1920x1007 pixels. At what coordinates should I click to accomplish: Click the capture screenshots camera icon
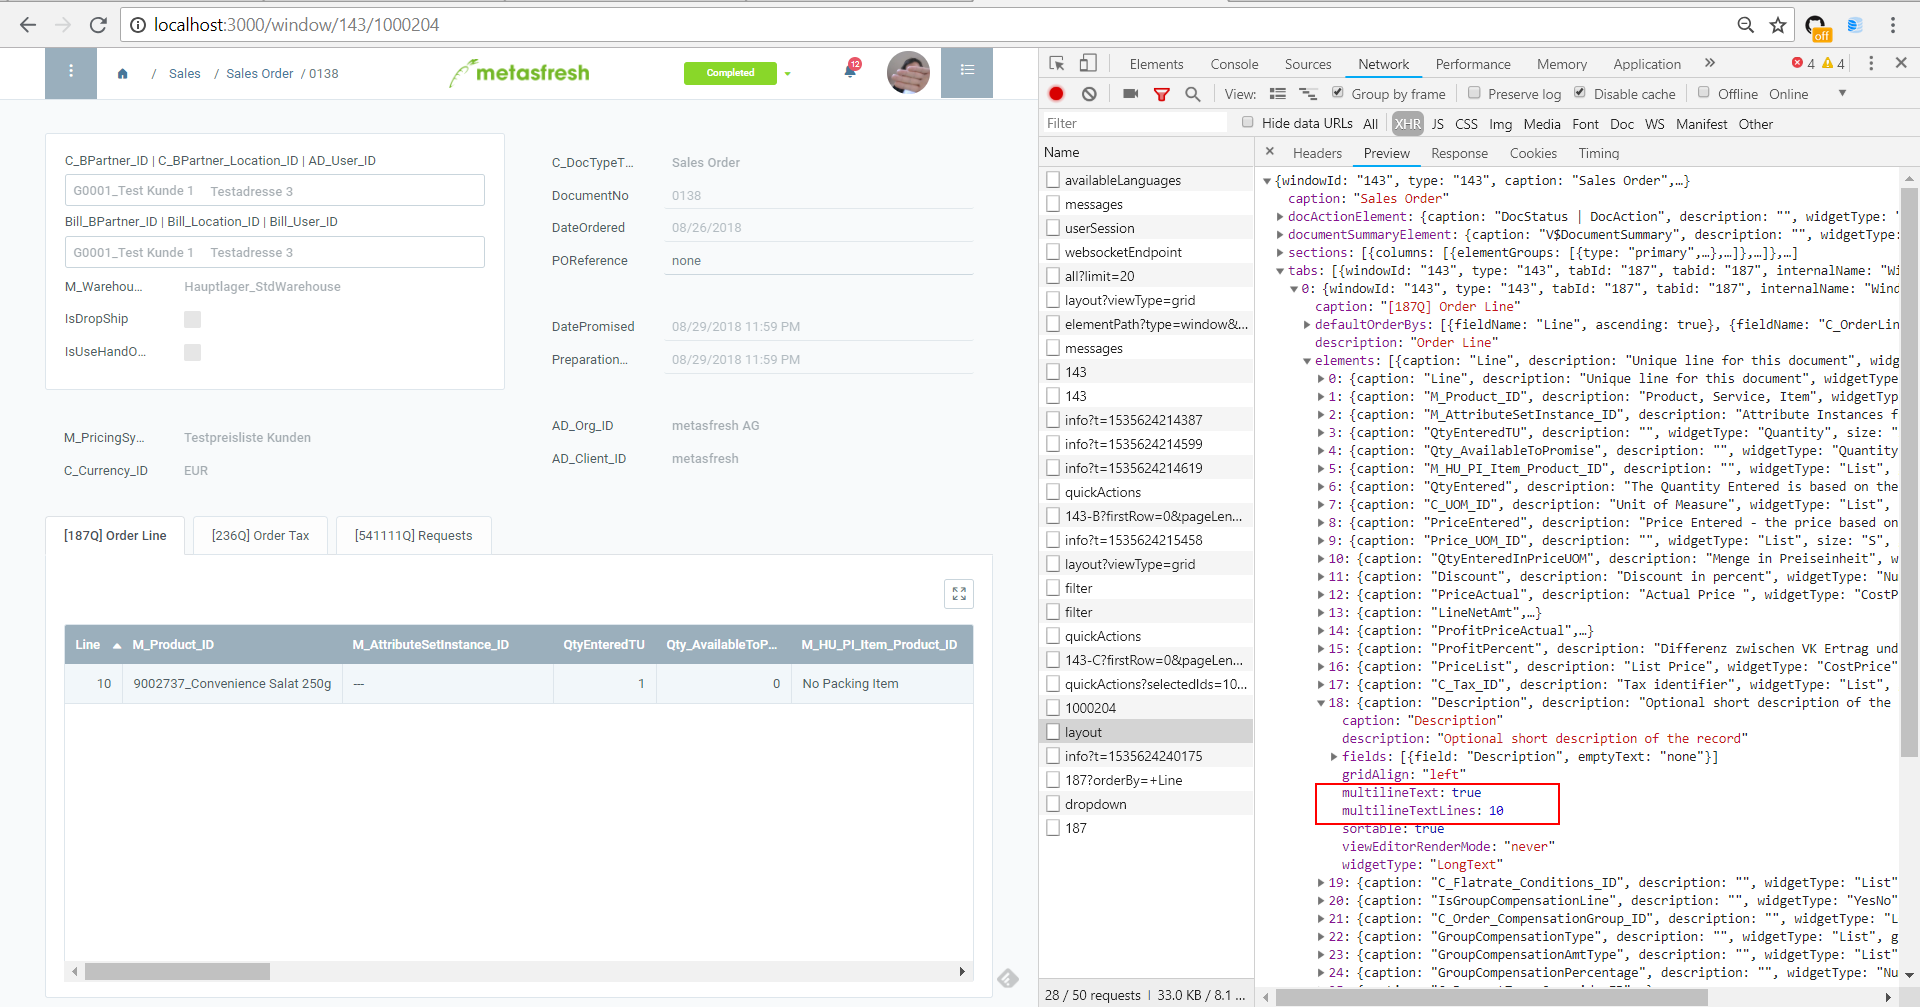(x=1131, y=94)
